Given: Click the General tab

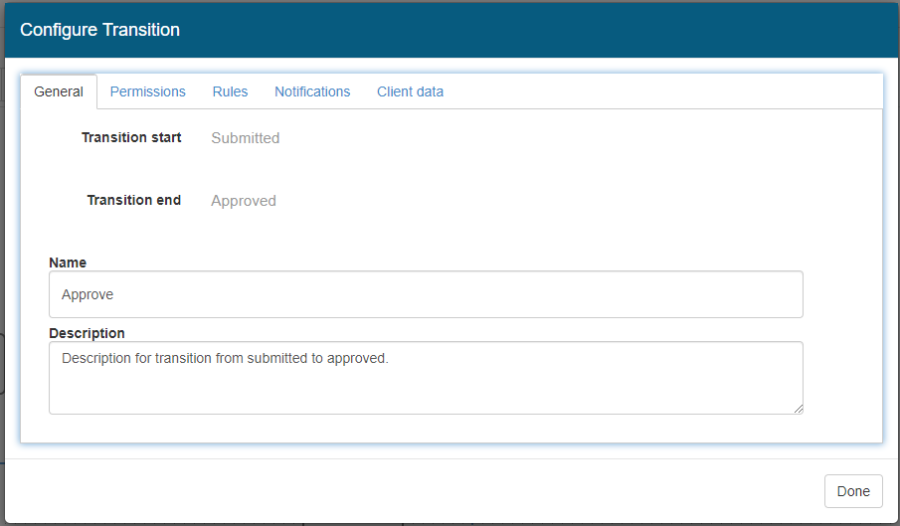Looking at the screenshot, I should (x=59, y=92).
